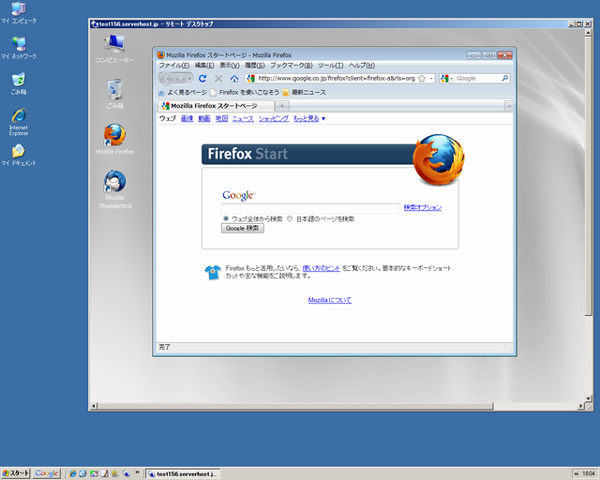
Task: Open 履歴(S) menu in Firefox
Action: 255,65
